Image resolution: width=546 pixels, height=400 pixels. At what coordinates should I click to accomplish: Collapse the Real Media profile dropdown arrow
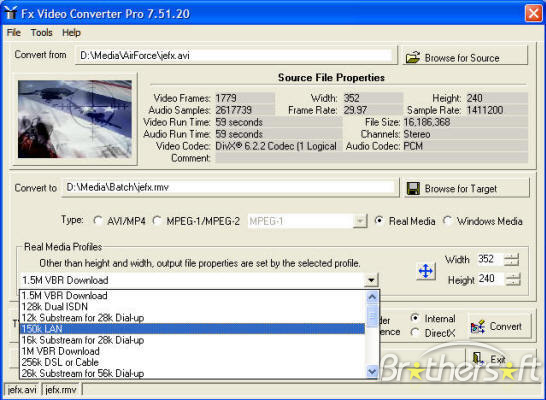371,280
